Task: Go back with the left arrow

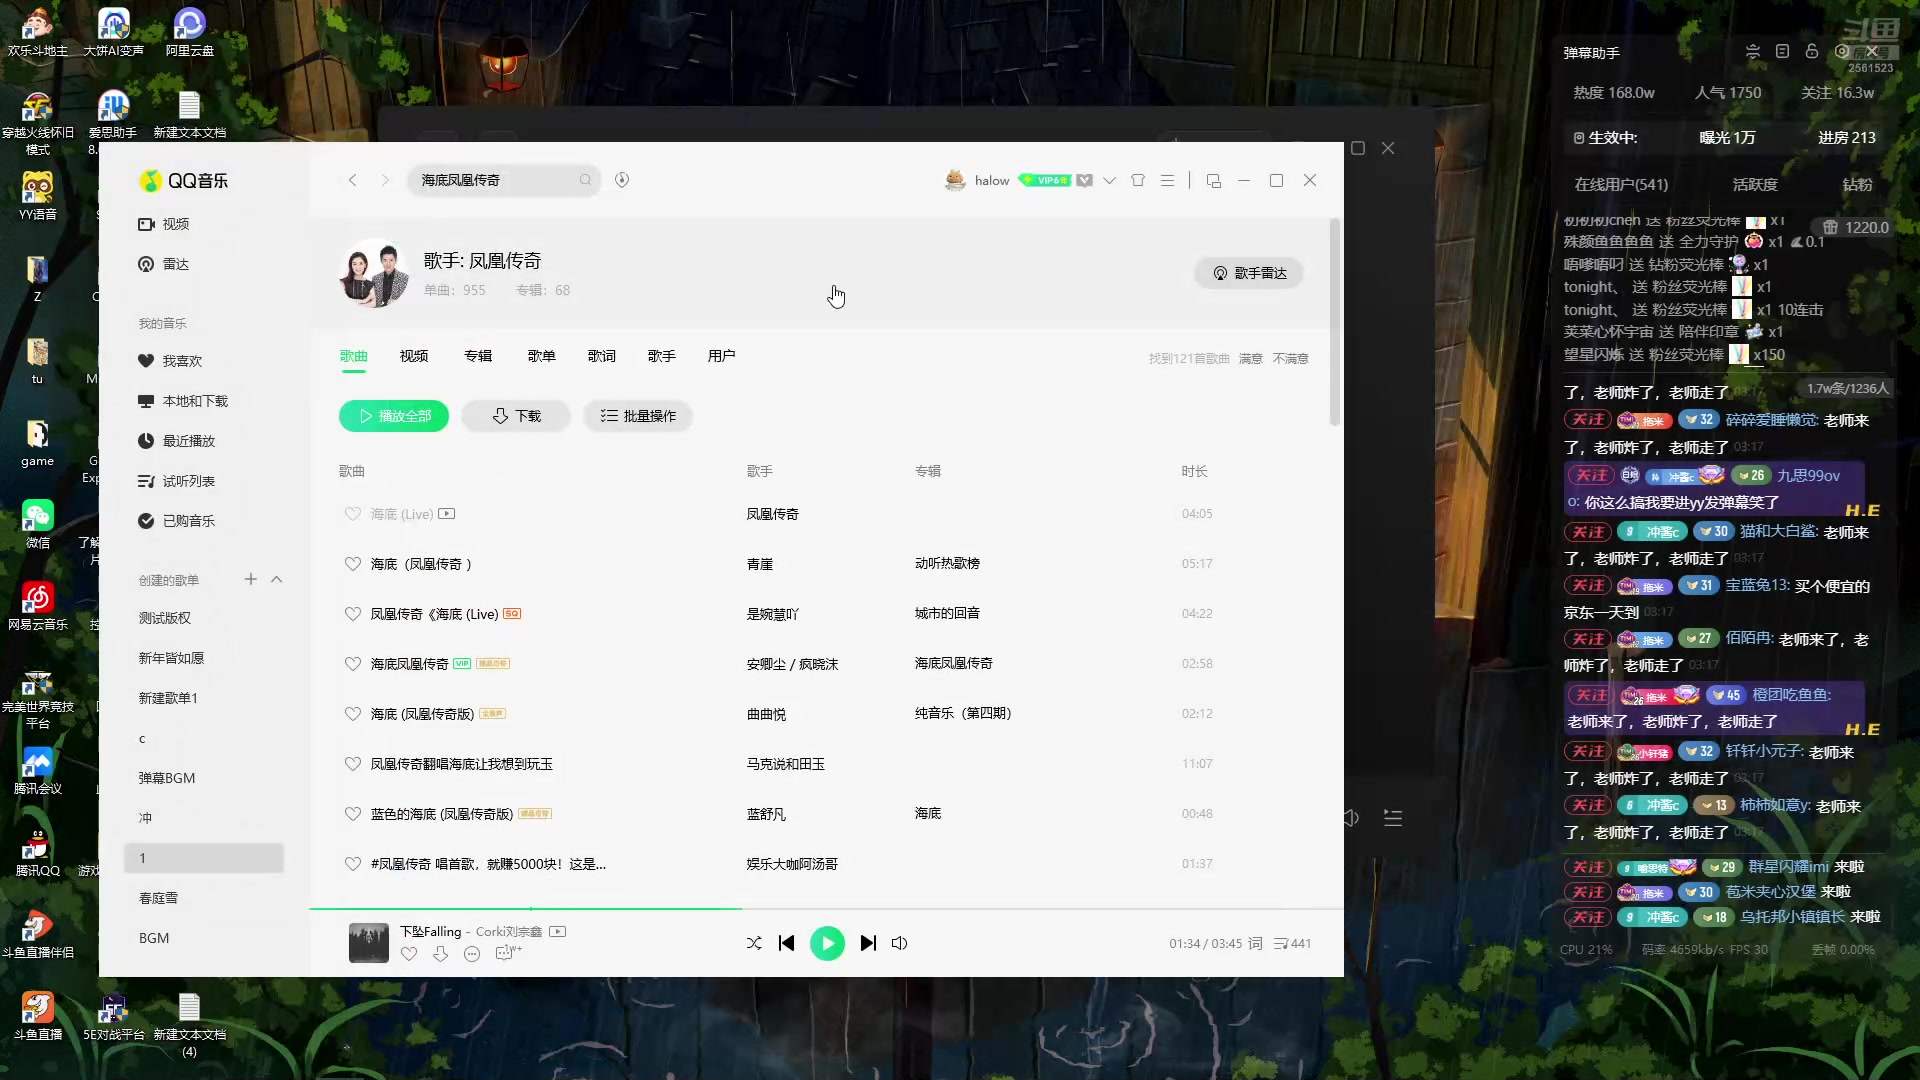Action: [x=352, y=180]
